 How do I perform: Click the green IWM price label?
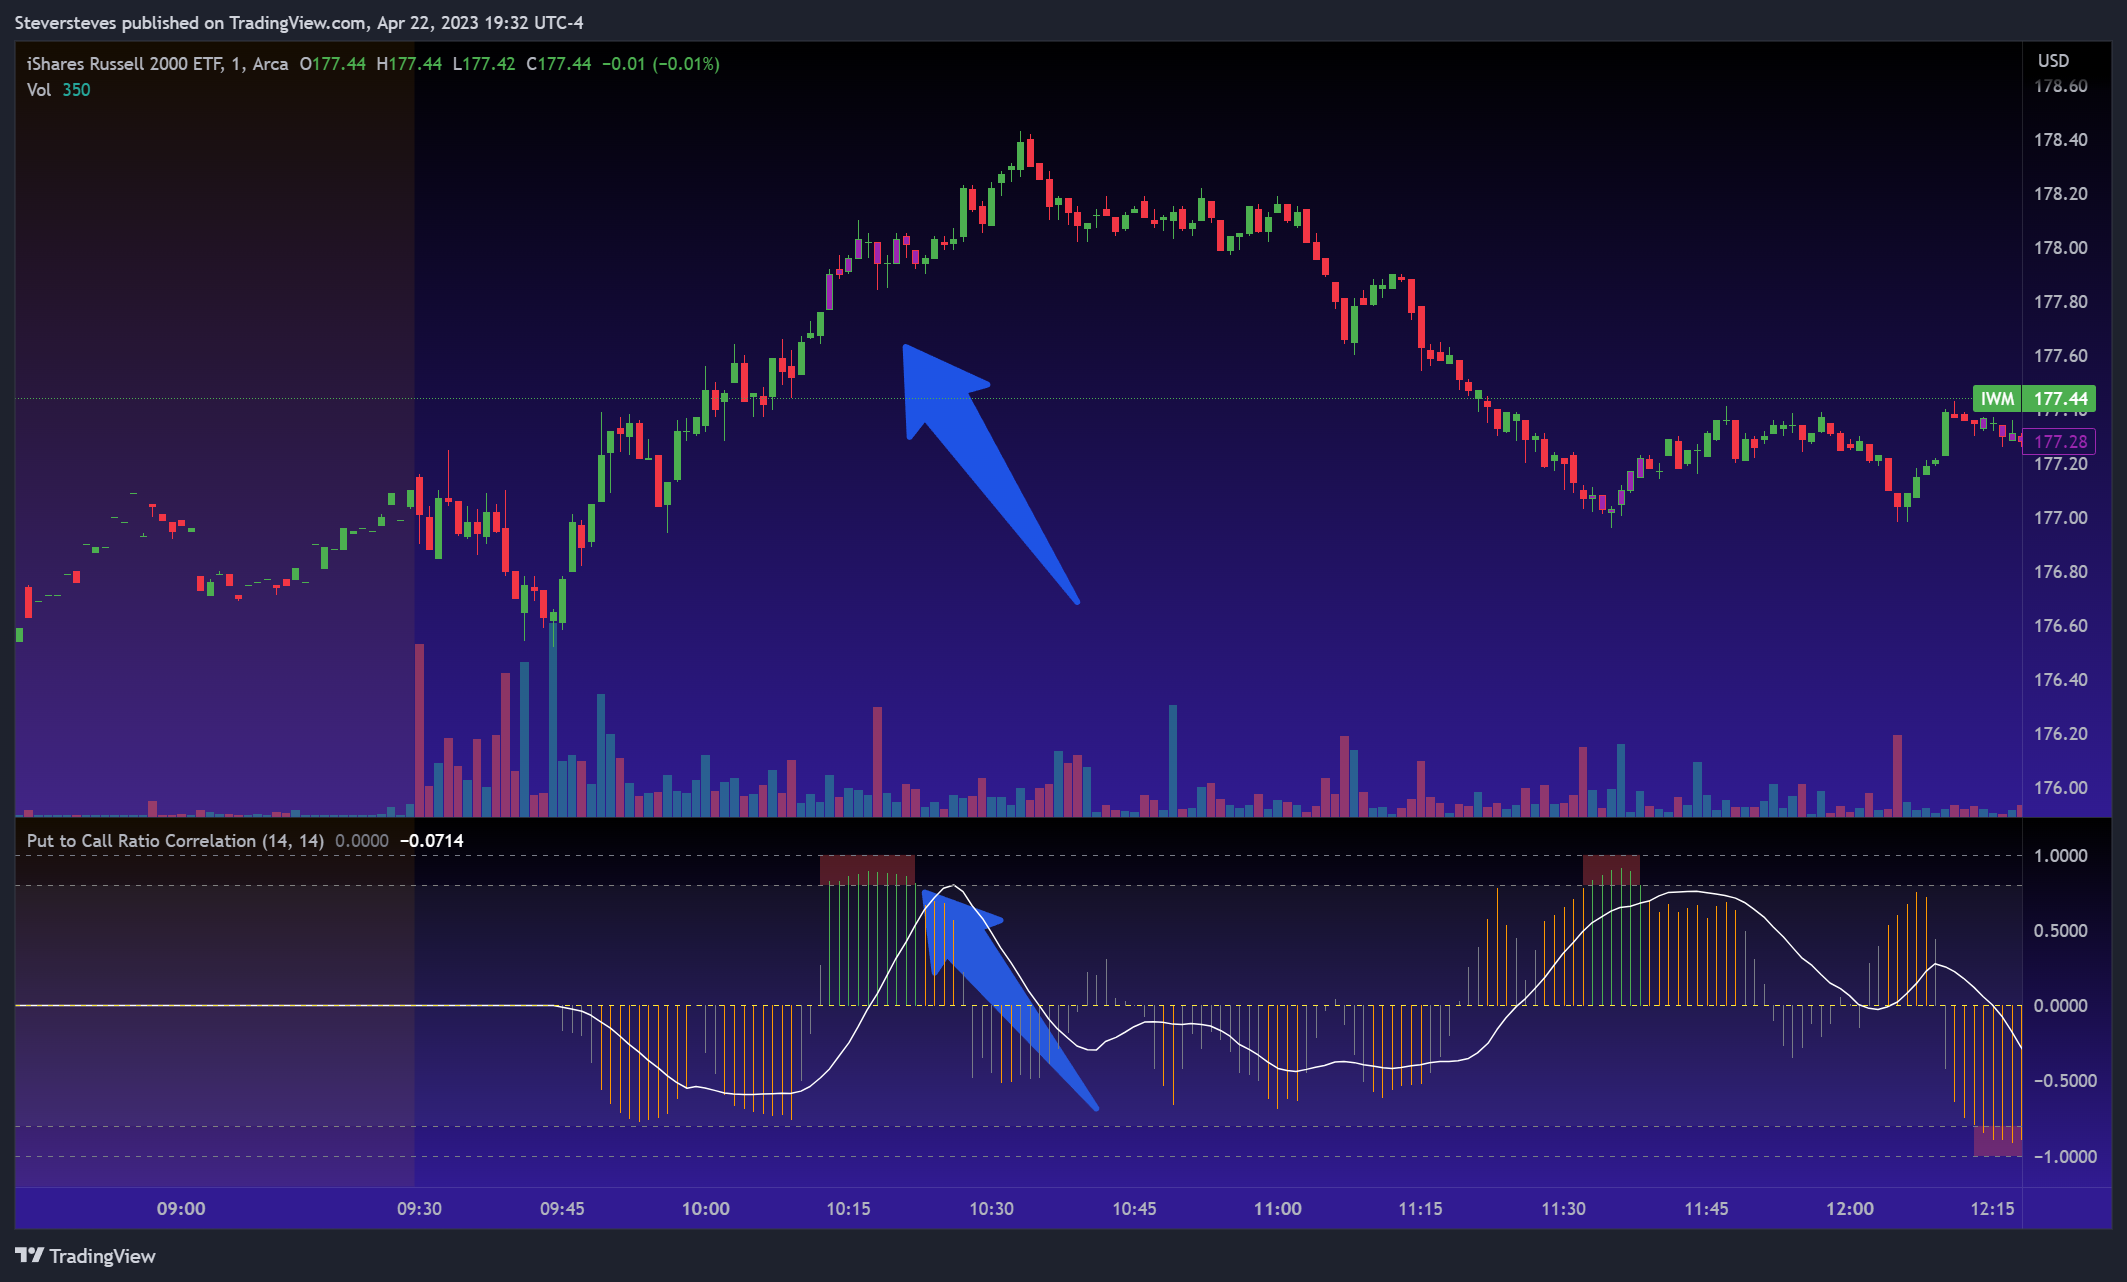[1997, 399]
